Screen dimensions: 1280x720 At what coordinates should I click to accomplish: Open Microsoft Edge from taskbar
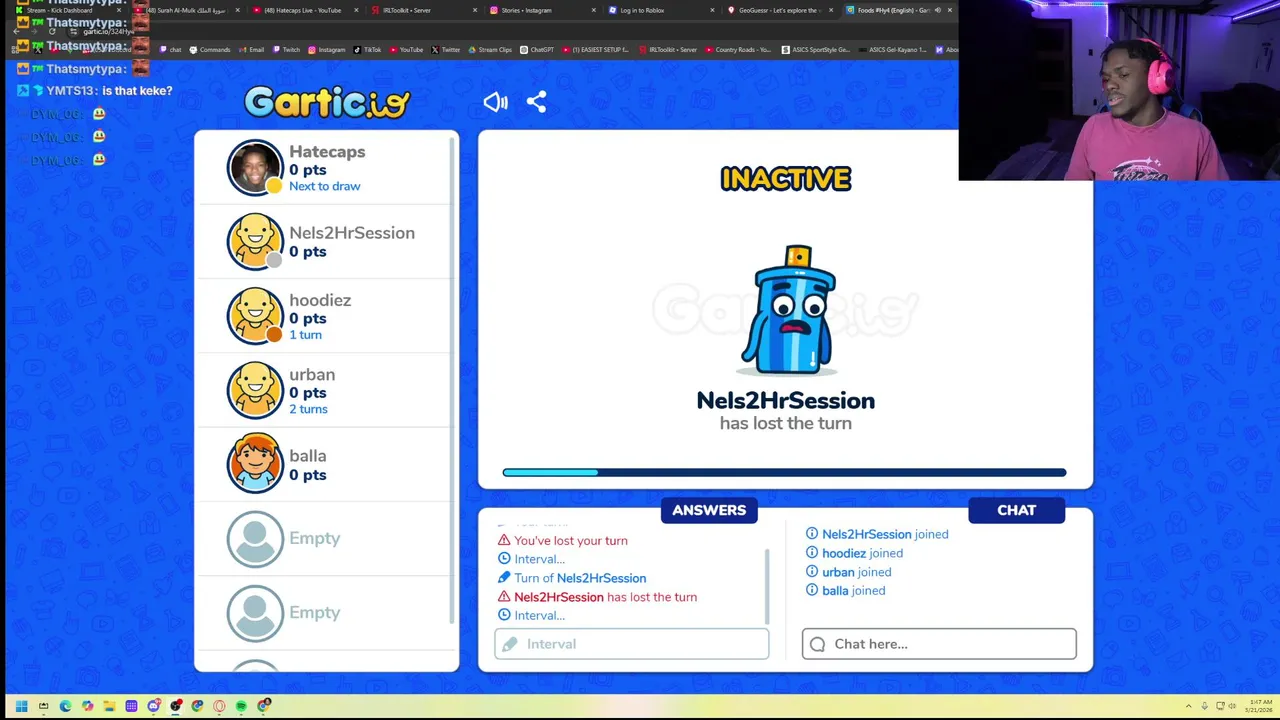65,706
